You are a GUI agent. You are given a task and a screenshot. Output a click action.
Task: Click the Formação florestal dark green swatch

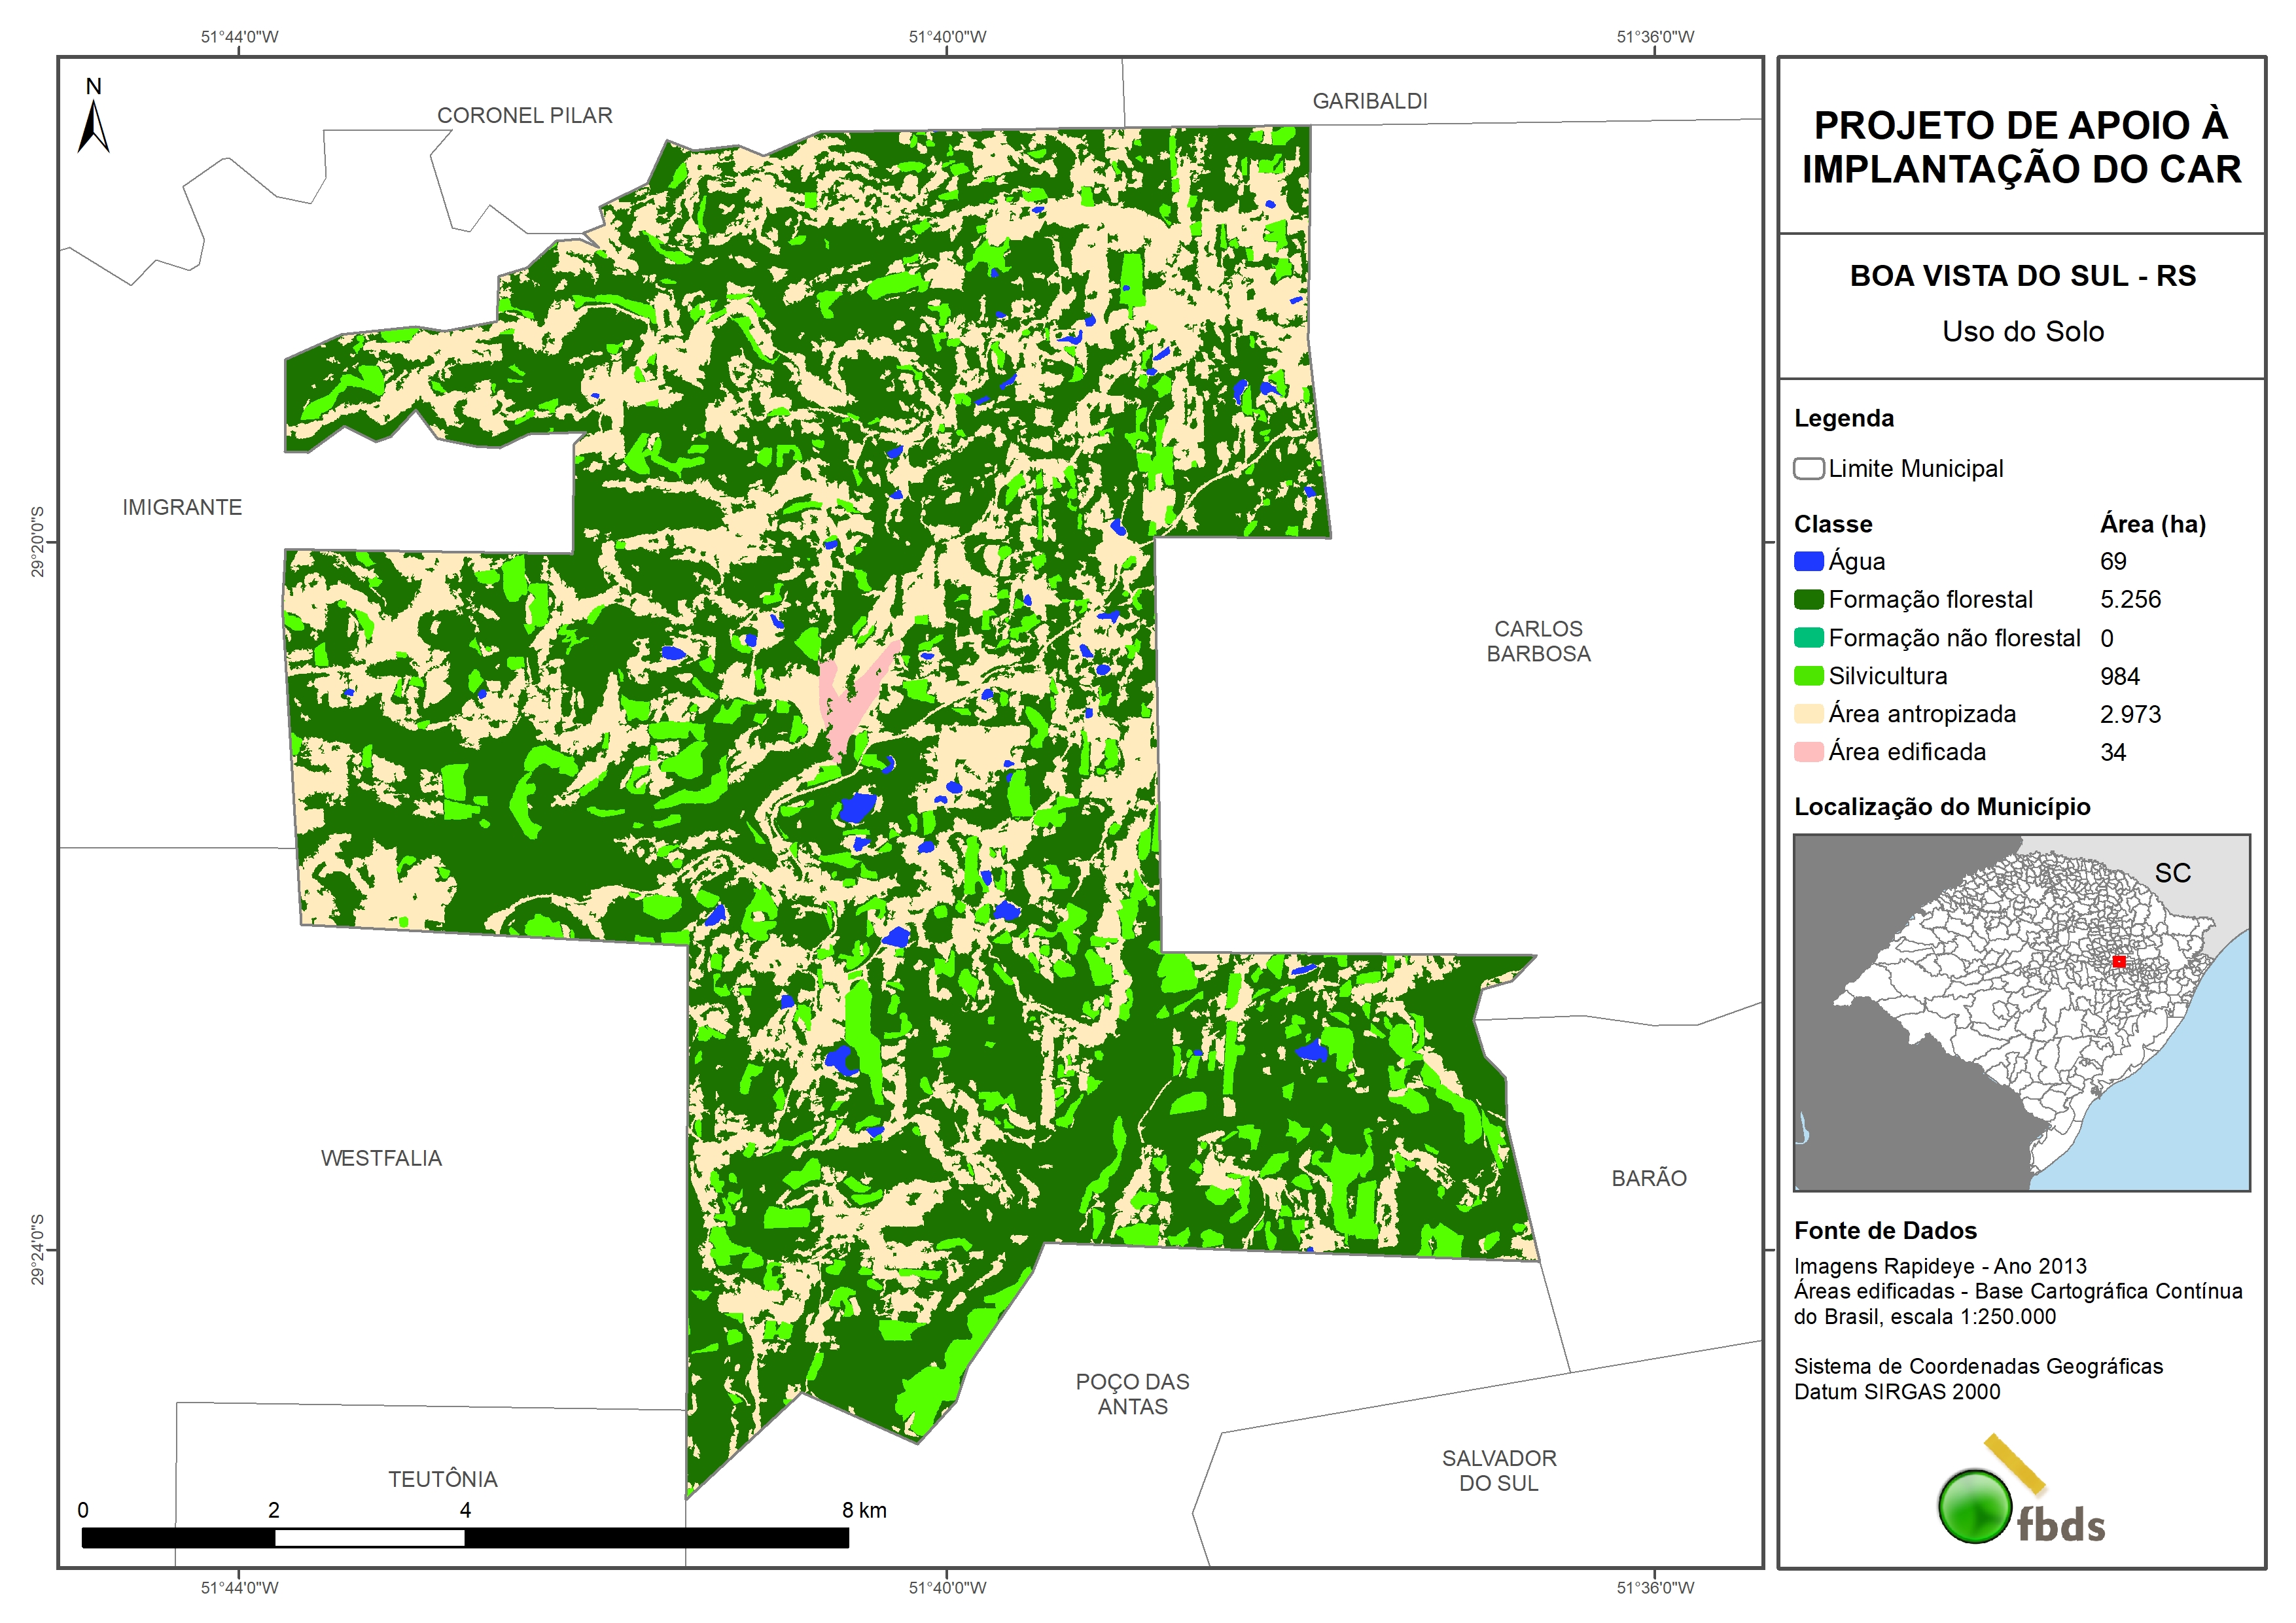1808,599
